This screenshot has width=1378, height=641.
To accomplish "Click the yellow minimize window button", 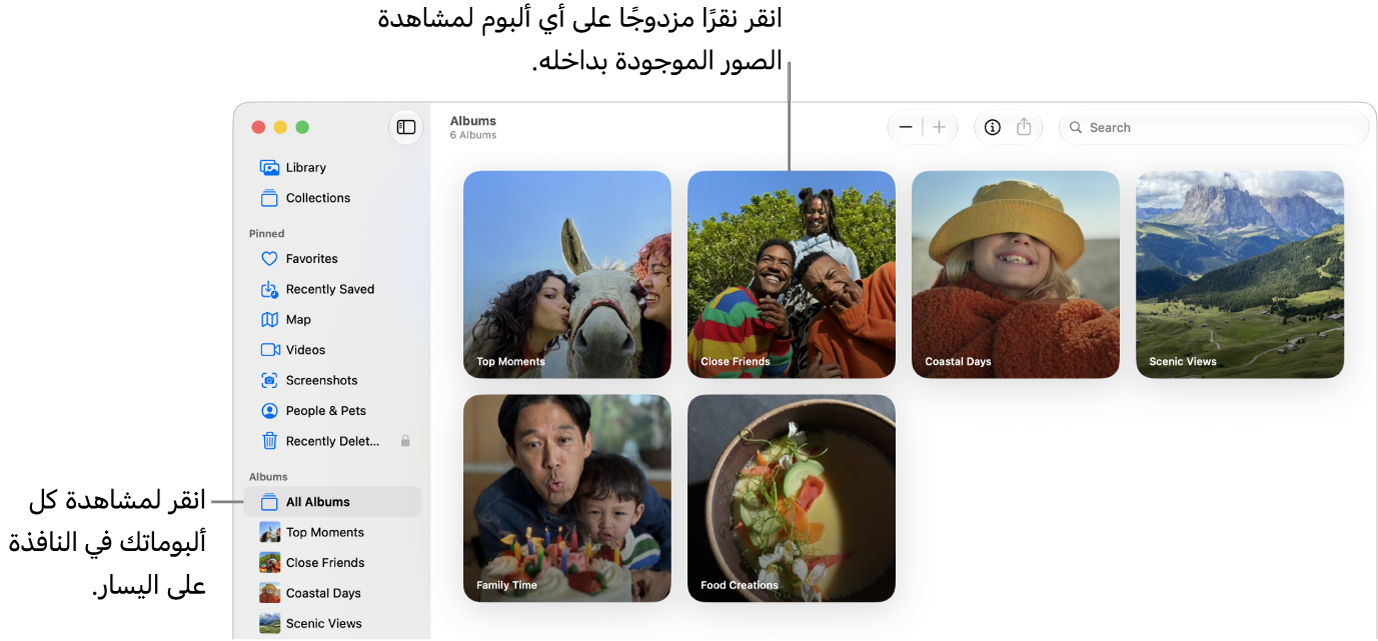I will [x=280, y=127].
